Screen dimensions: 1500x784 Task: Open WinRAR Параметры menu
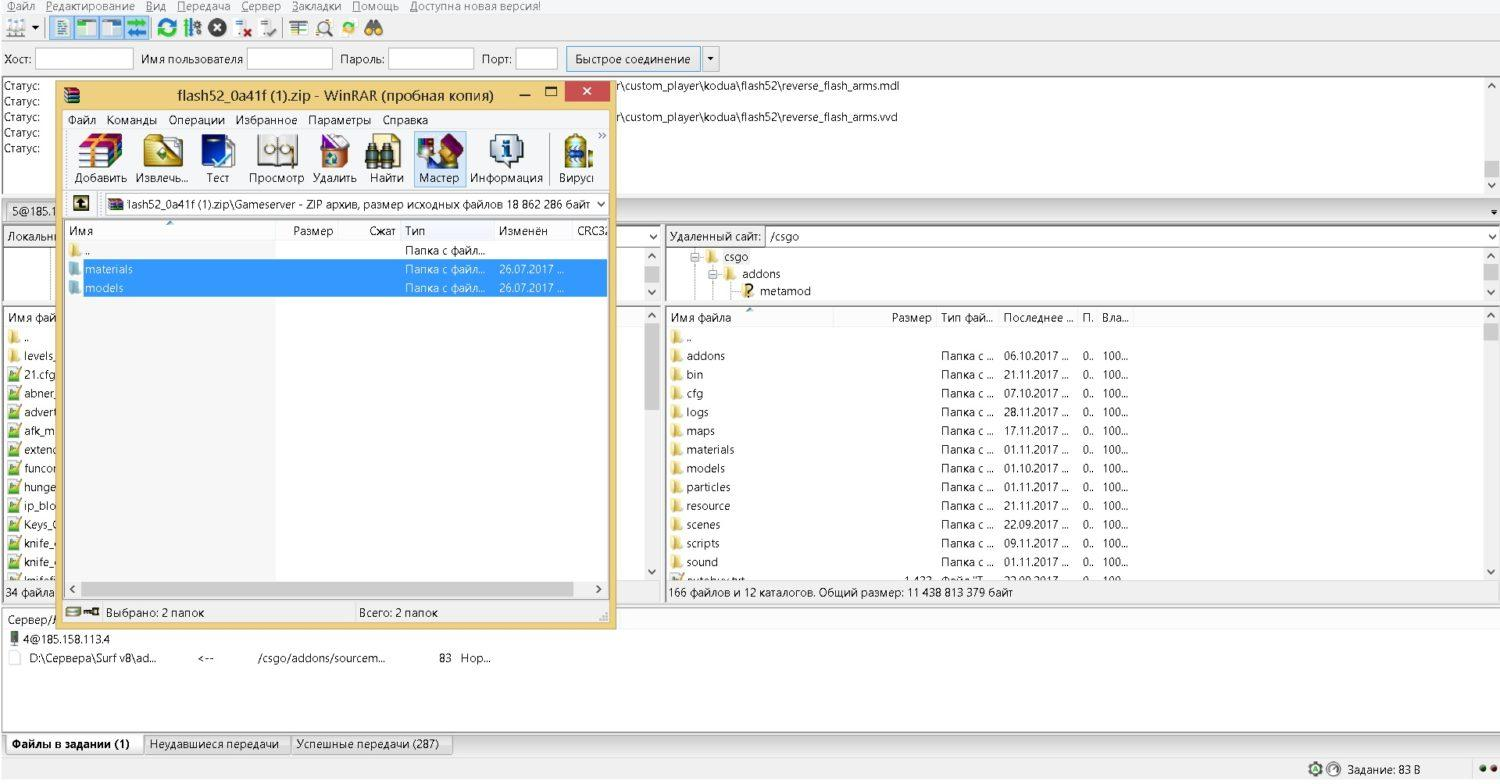(339, 120)
